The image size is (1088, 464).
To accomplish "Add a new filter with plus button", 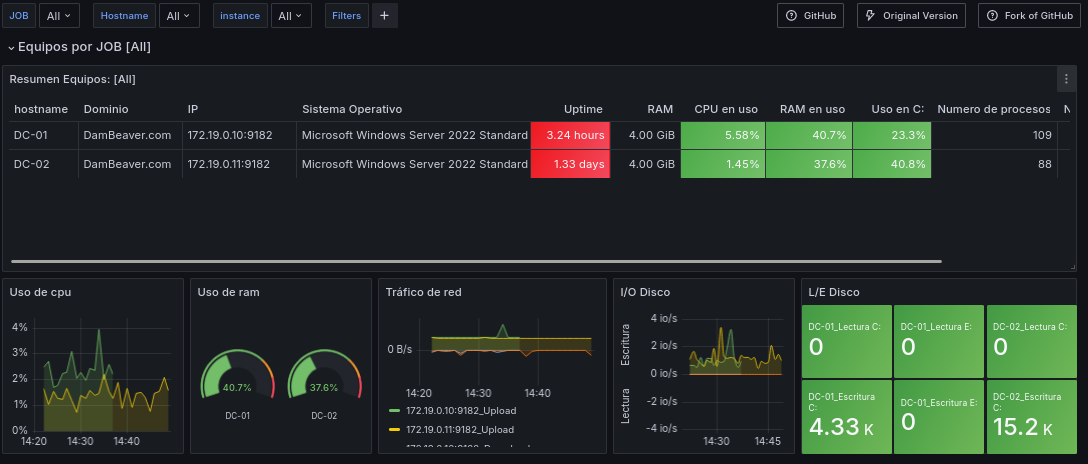I will tap(384, 15).
